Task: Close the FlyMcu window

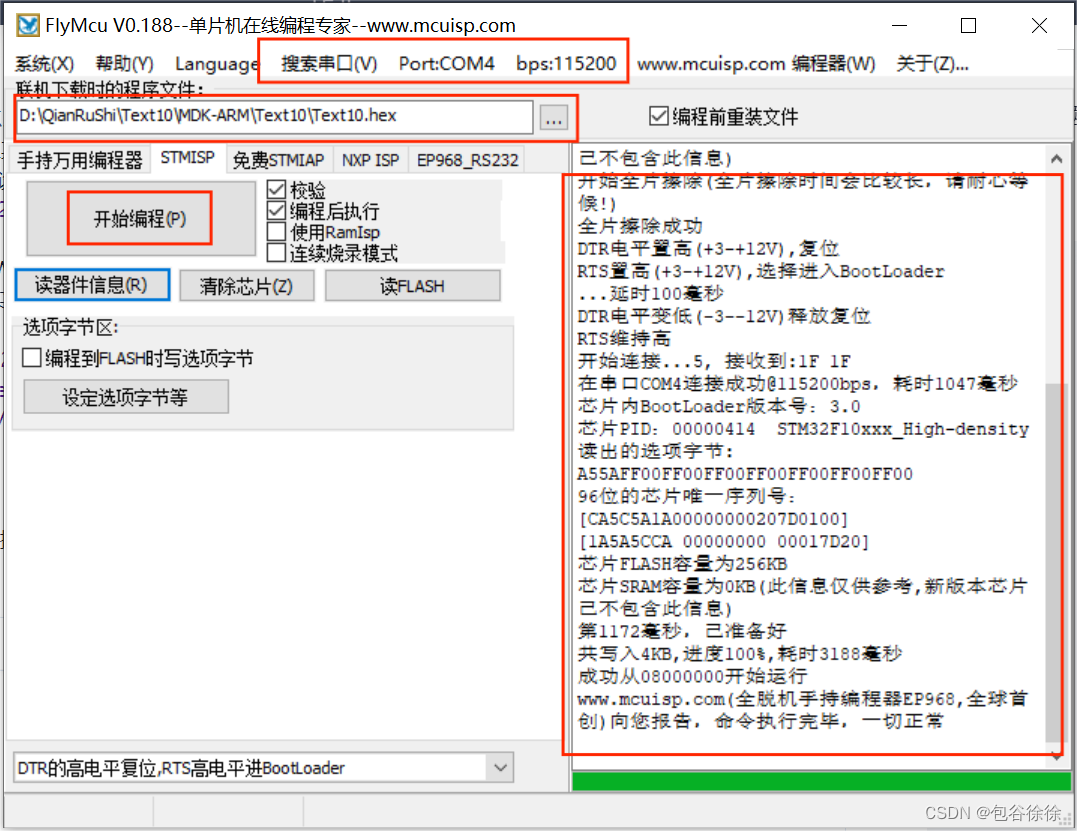Action: (x=1039, y=25)
